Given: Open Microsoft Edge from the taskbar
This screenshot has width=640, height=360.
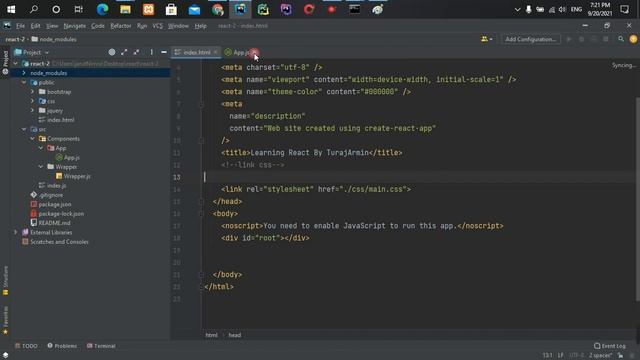Looking at the screenshot, I should pos(102,9).
